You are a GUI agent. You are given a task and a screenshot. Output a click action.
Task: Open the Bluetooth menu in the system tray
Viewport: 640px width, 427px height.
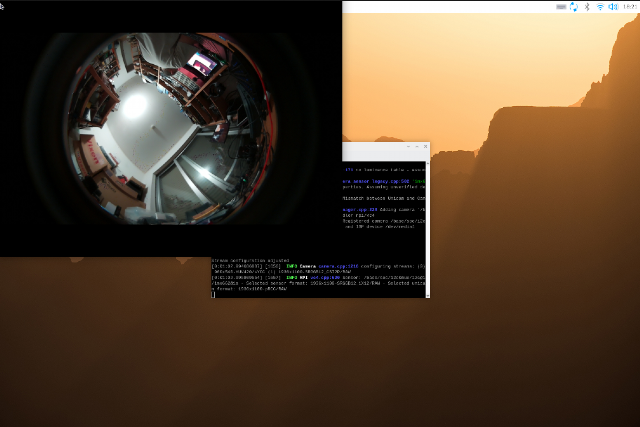point(587,7)
